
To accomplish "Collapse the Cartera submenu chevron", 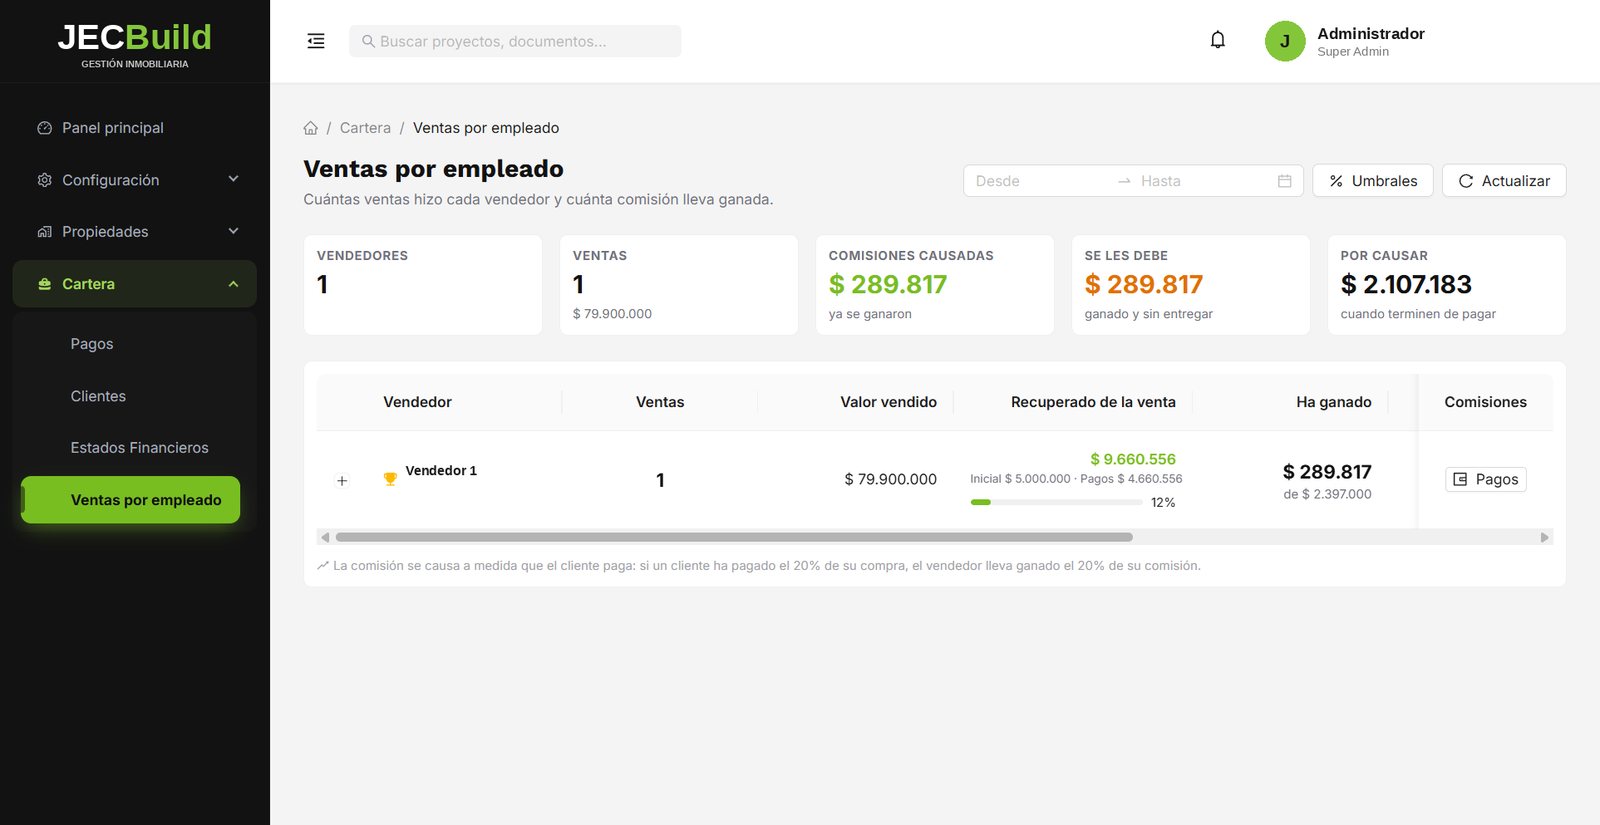I will tap(233, 284).
